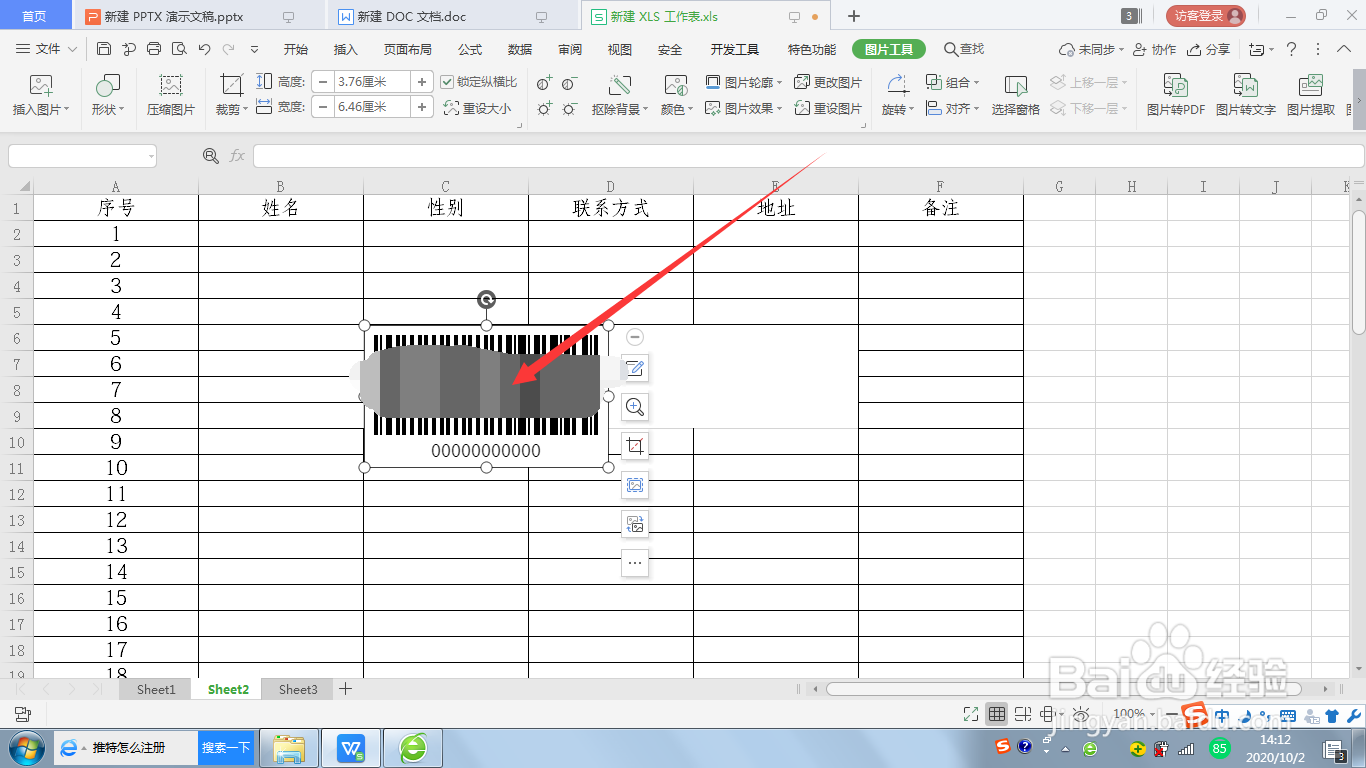The height and width of the screenshot is (768, 1366).
Task: Collapse floating toolbar with minus circle
Action: click(635, 337)
